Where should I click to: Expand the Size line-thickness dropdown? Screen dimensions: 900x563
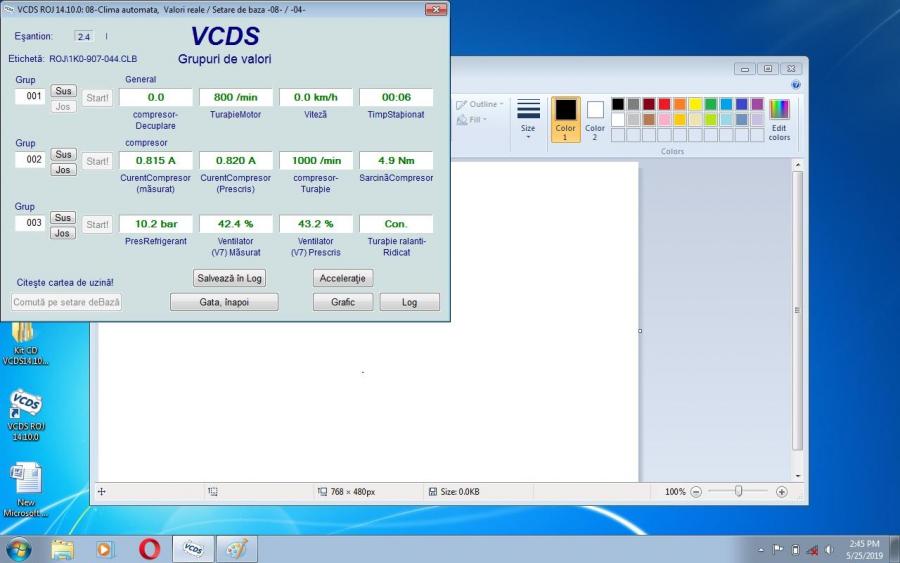(528, 120)
